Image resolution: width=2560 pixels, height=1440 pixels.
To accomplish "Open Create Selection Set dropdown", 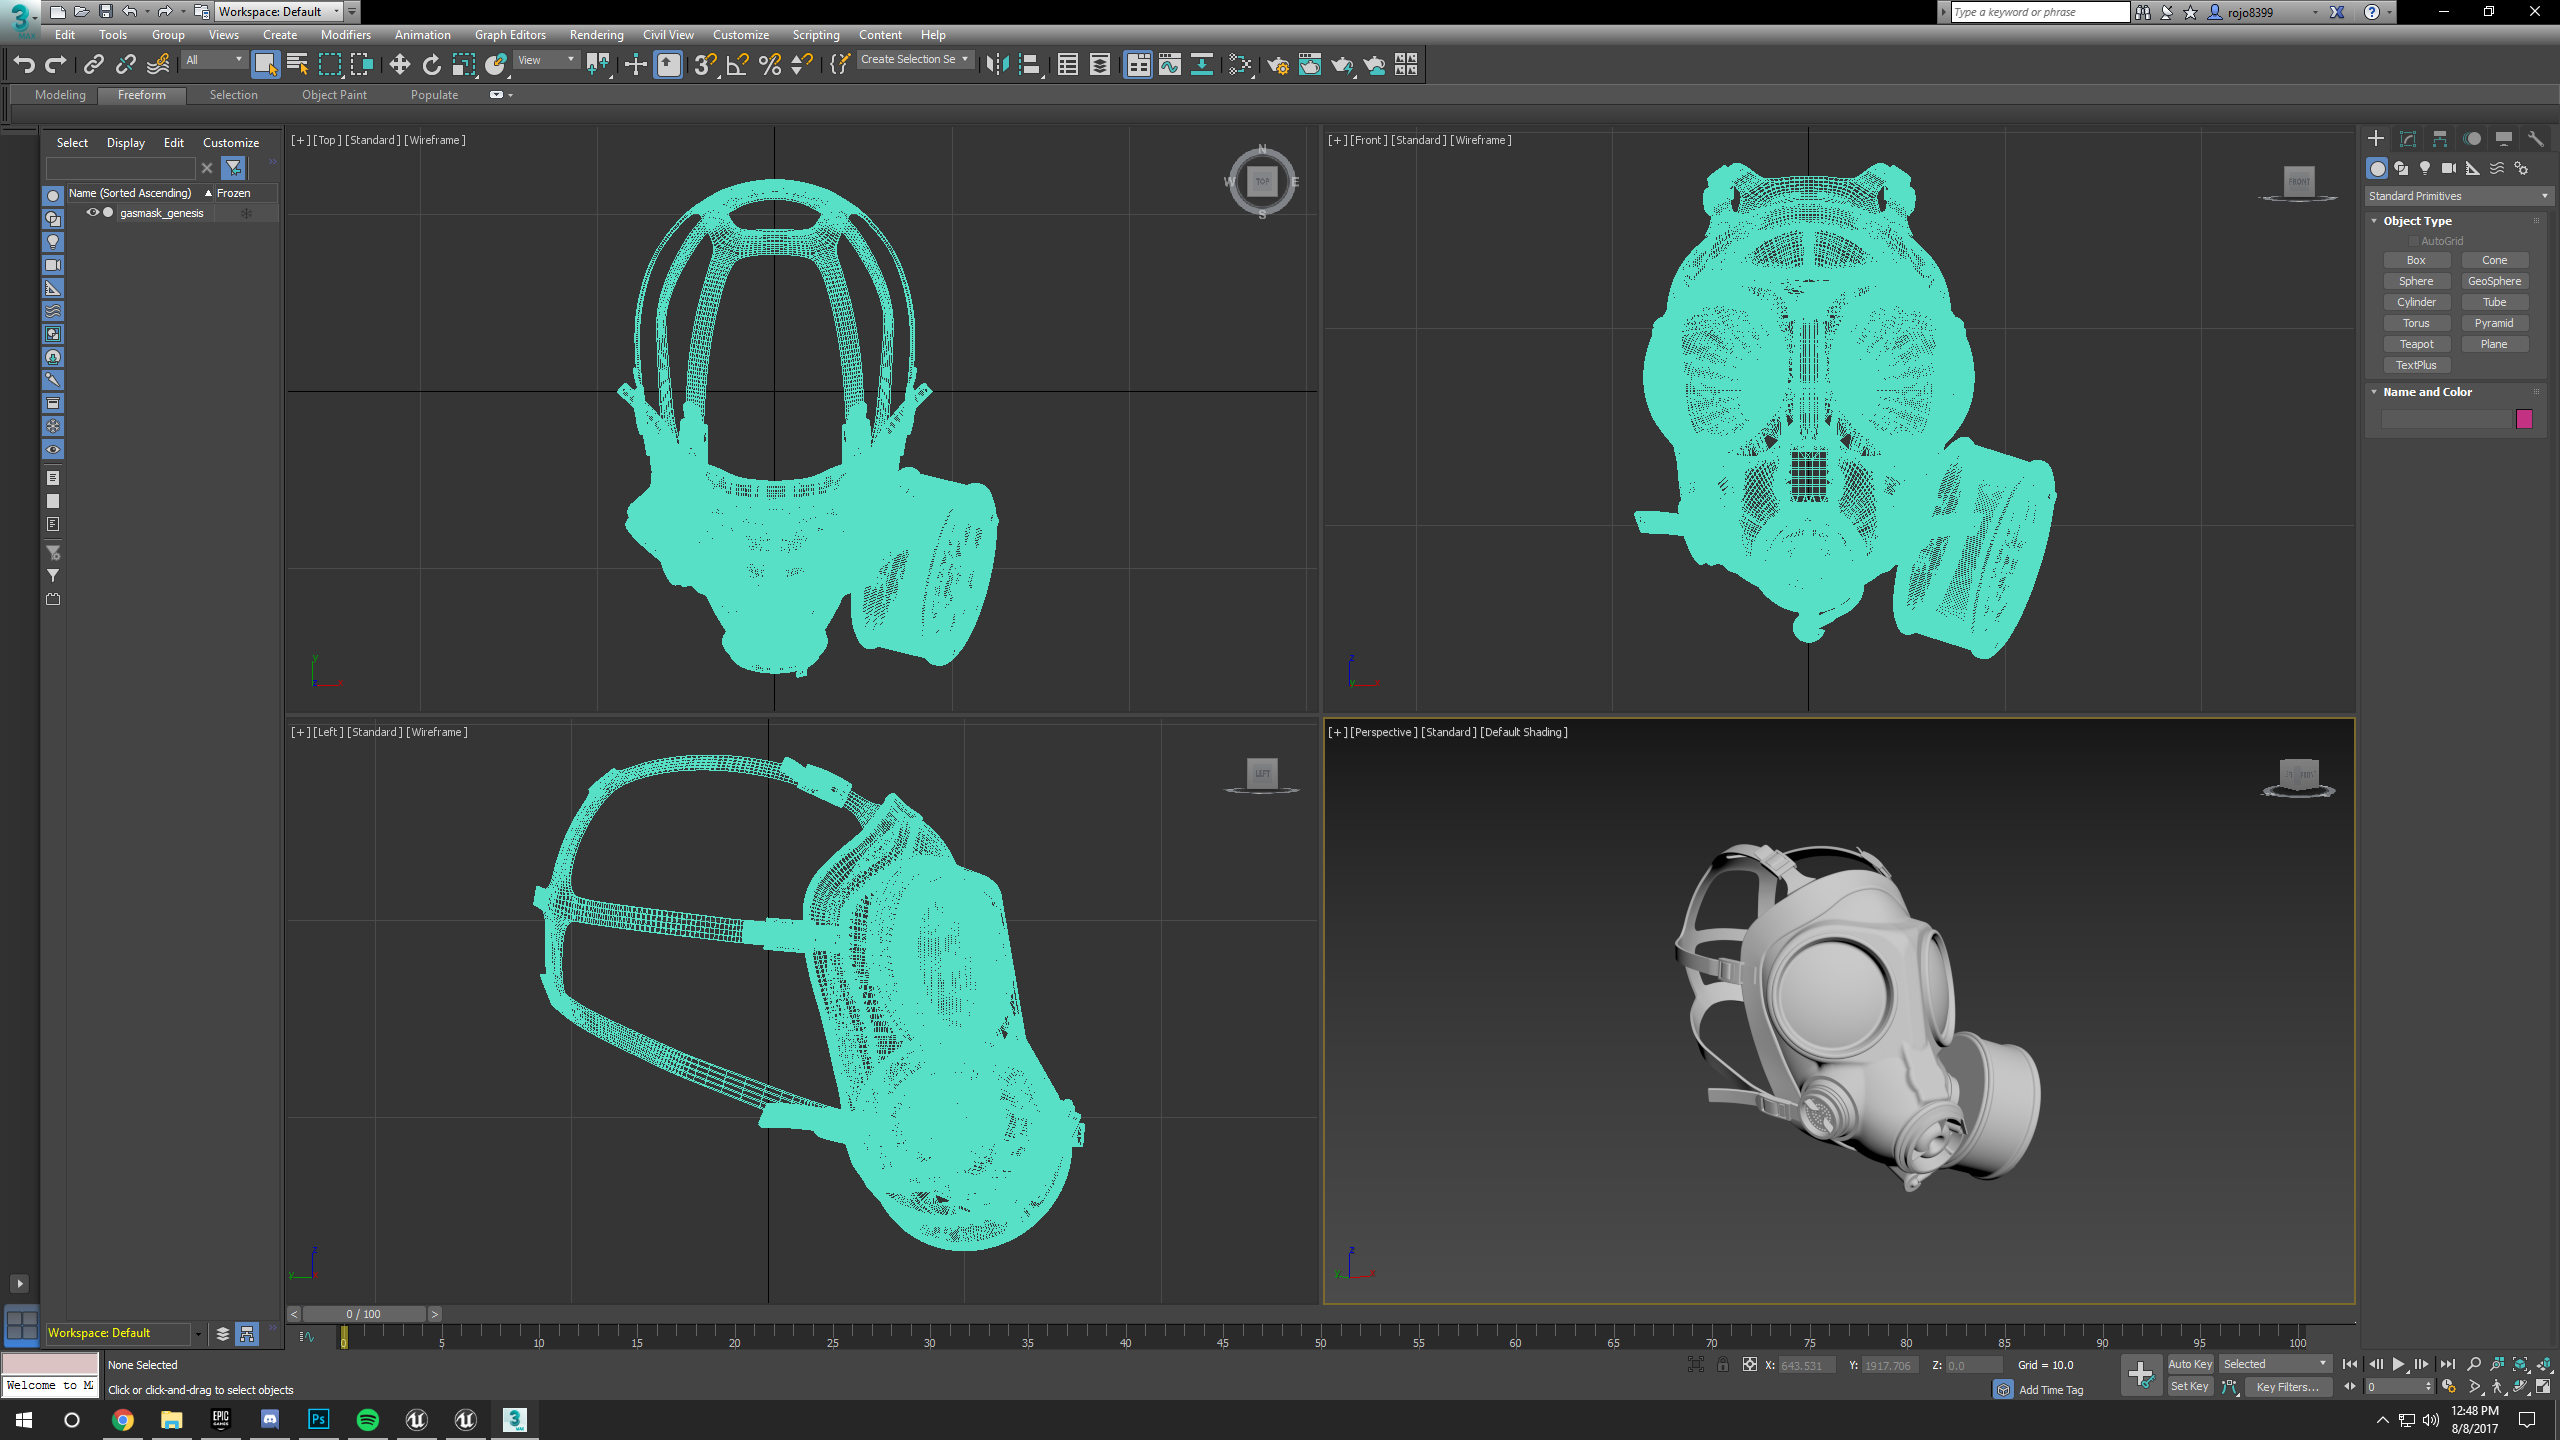I will 914,60.
